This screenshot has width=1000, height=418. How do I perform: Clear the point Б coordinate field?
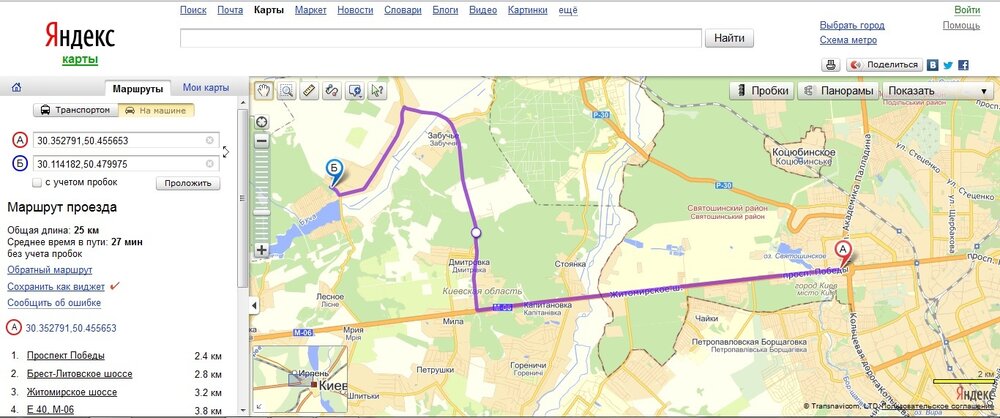tap(210, 164)
